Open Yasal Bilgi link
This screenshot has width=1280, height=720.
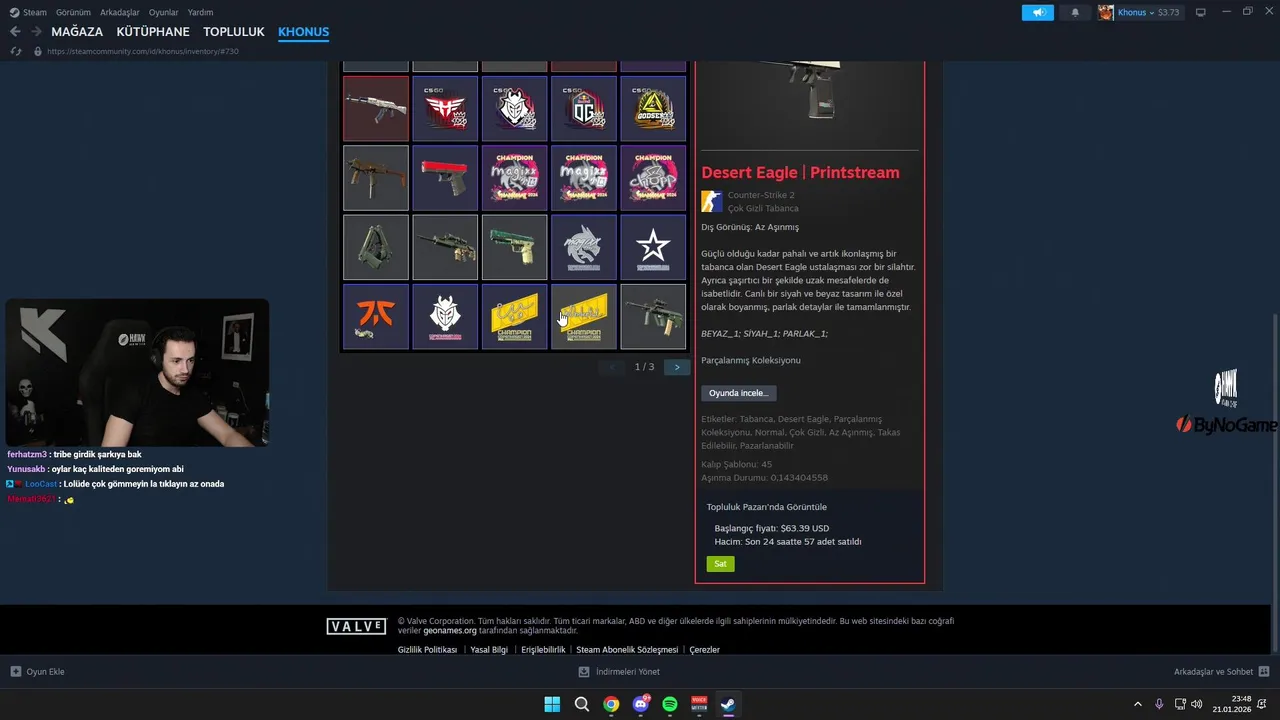(x=489, y=650)
